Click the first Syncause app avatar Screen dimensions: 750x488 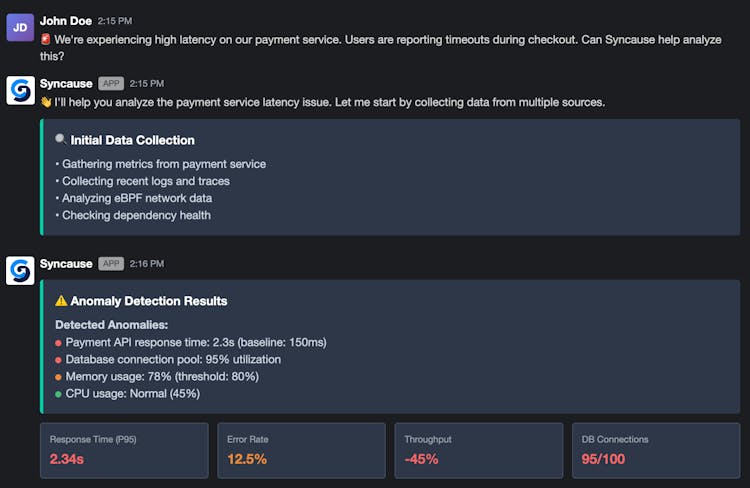20,90
